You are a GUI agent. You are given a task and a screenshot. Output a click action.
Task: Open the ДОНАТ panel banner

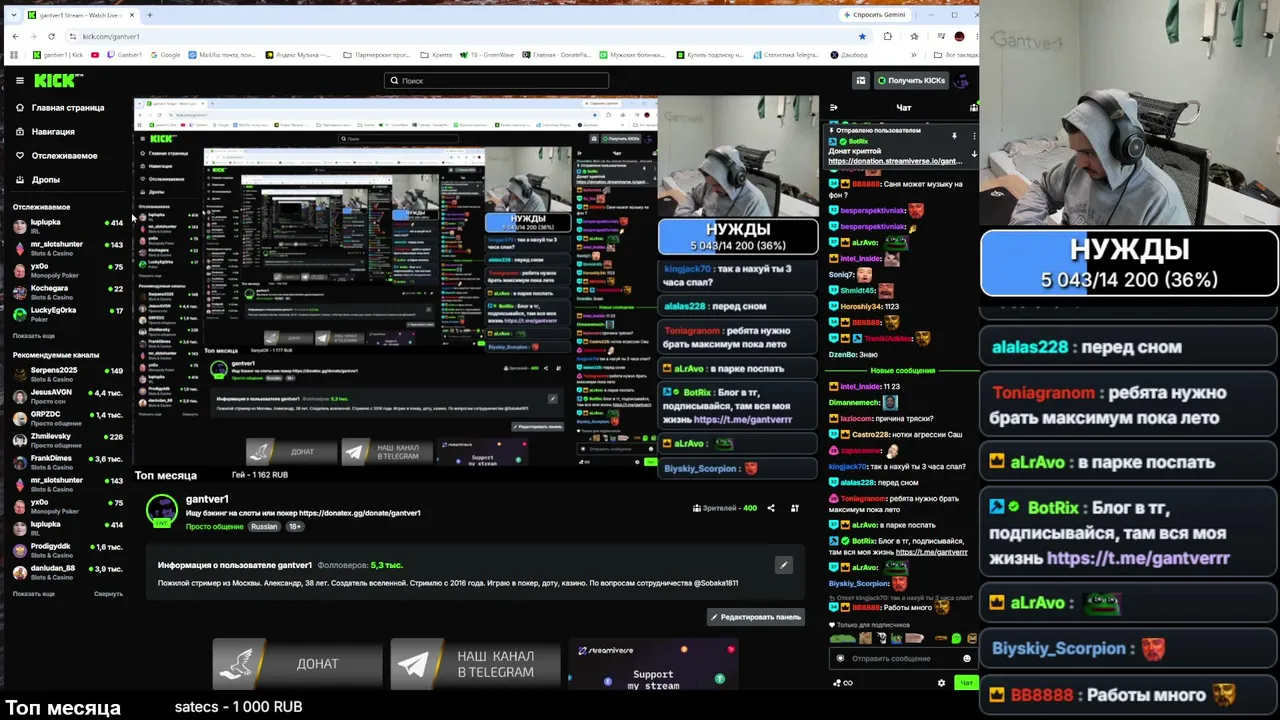coord(297,664)
